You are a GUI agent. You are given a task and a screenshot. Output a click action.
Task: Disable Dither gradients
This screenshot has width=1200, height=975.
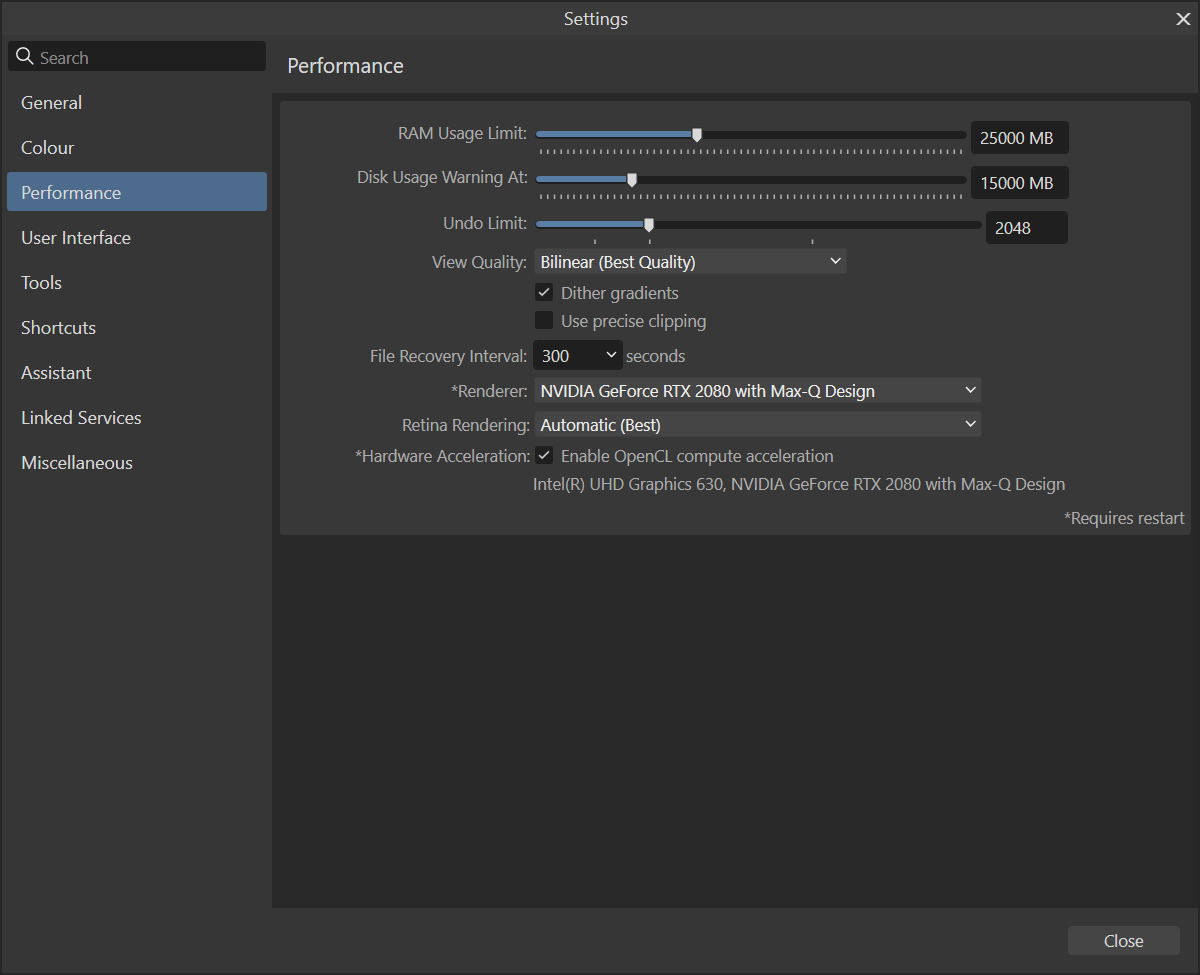(x=544, y=292)
